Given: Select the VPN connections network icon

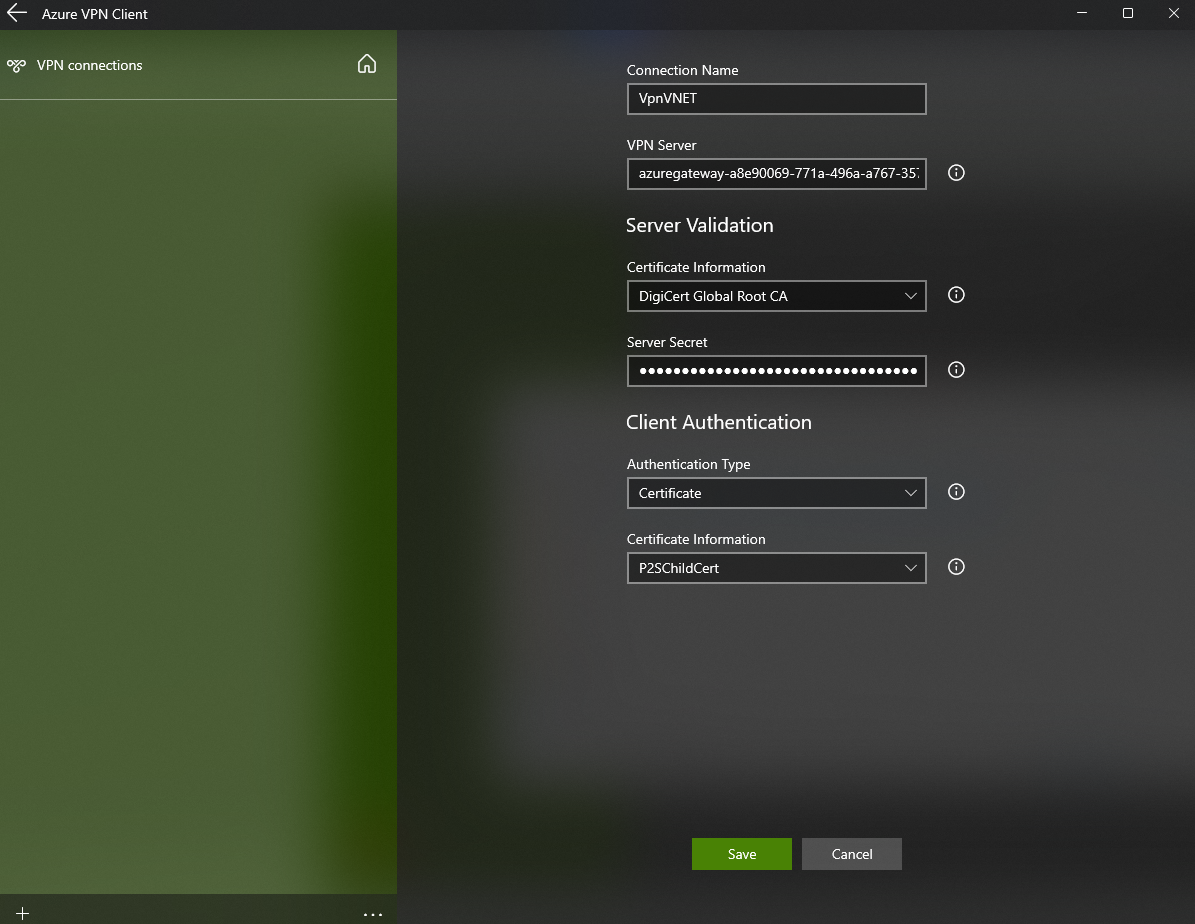Looking at the screenshot, I should click(16, 66).
